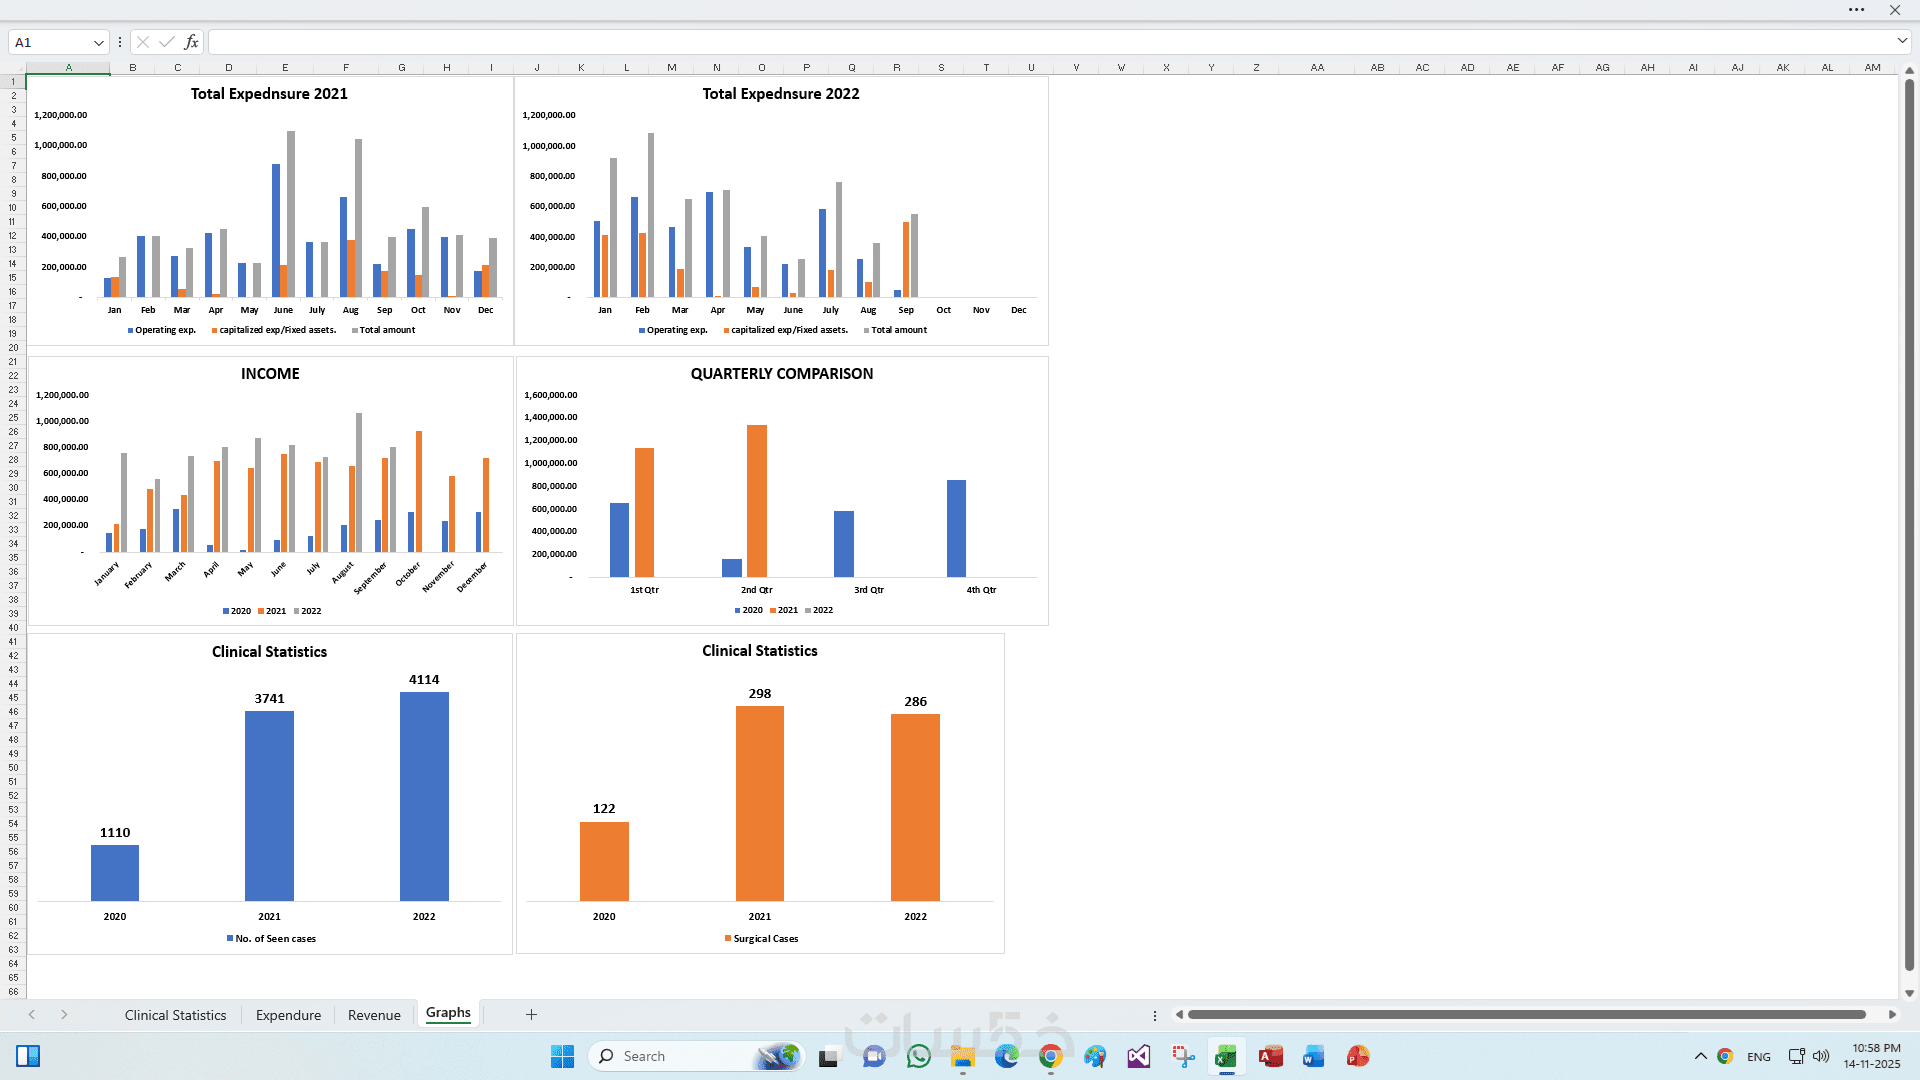Click the Windows Start button
Image resolution: width=1920 pixels, height=1080 pixels.
coord(562,1056)
